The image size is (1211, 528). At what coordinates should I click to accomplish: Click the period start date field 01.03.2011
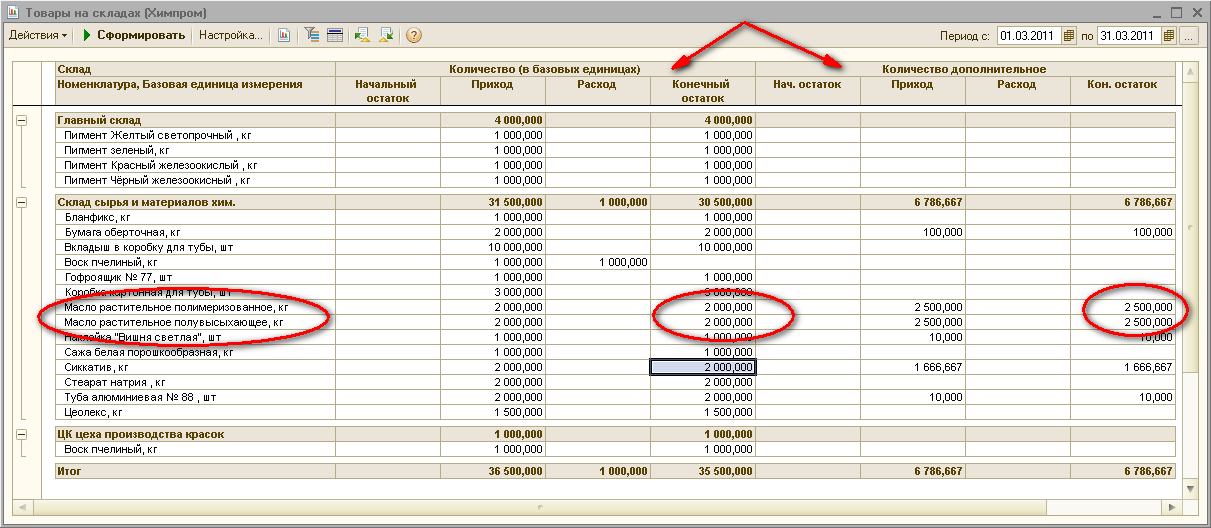tap(1029, 36)
